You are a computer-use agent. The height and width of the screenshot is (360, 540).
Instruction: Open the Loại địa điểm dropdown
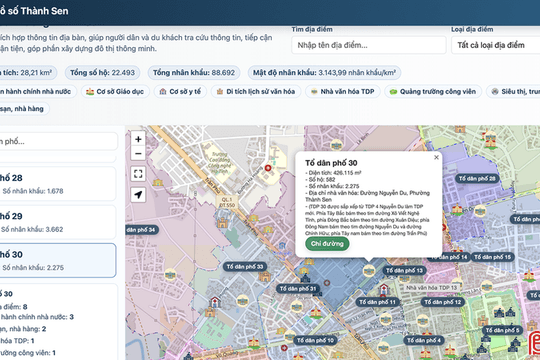pyautogui.click(x=496, y=45)
